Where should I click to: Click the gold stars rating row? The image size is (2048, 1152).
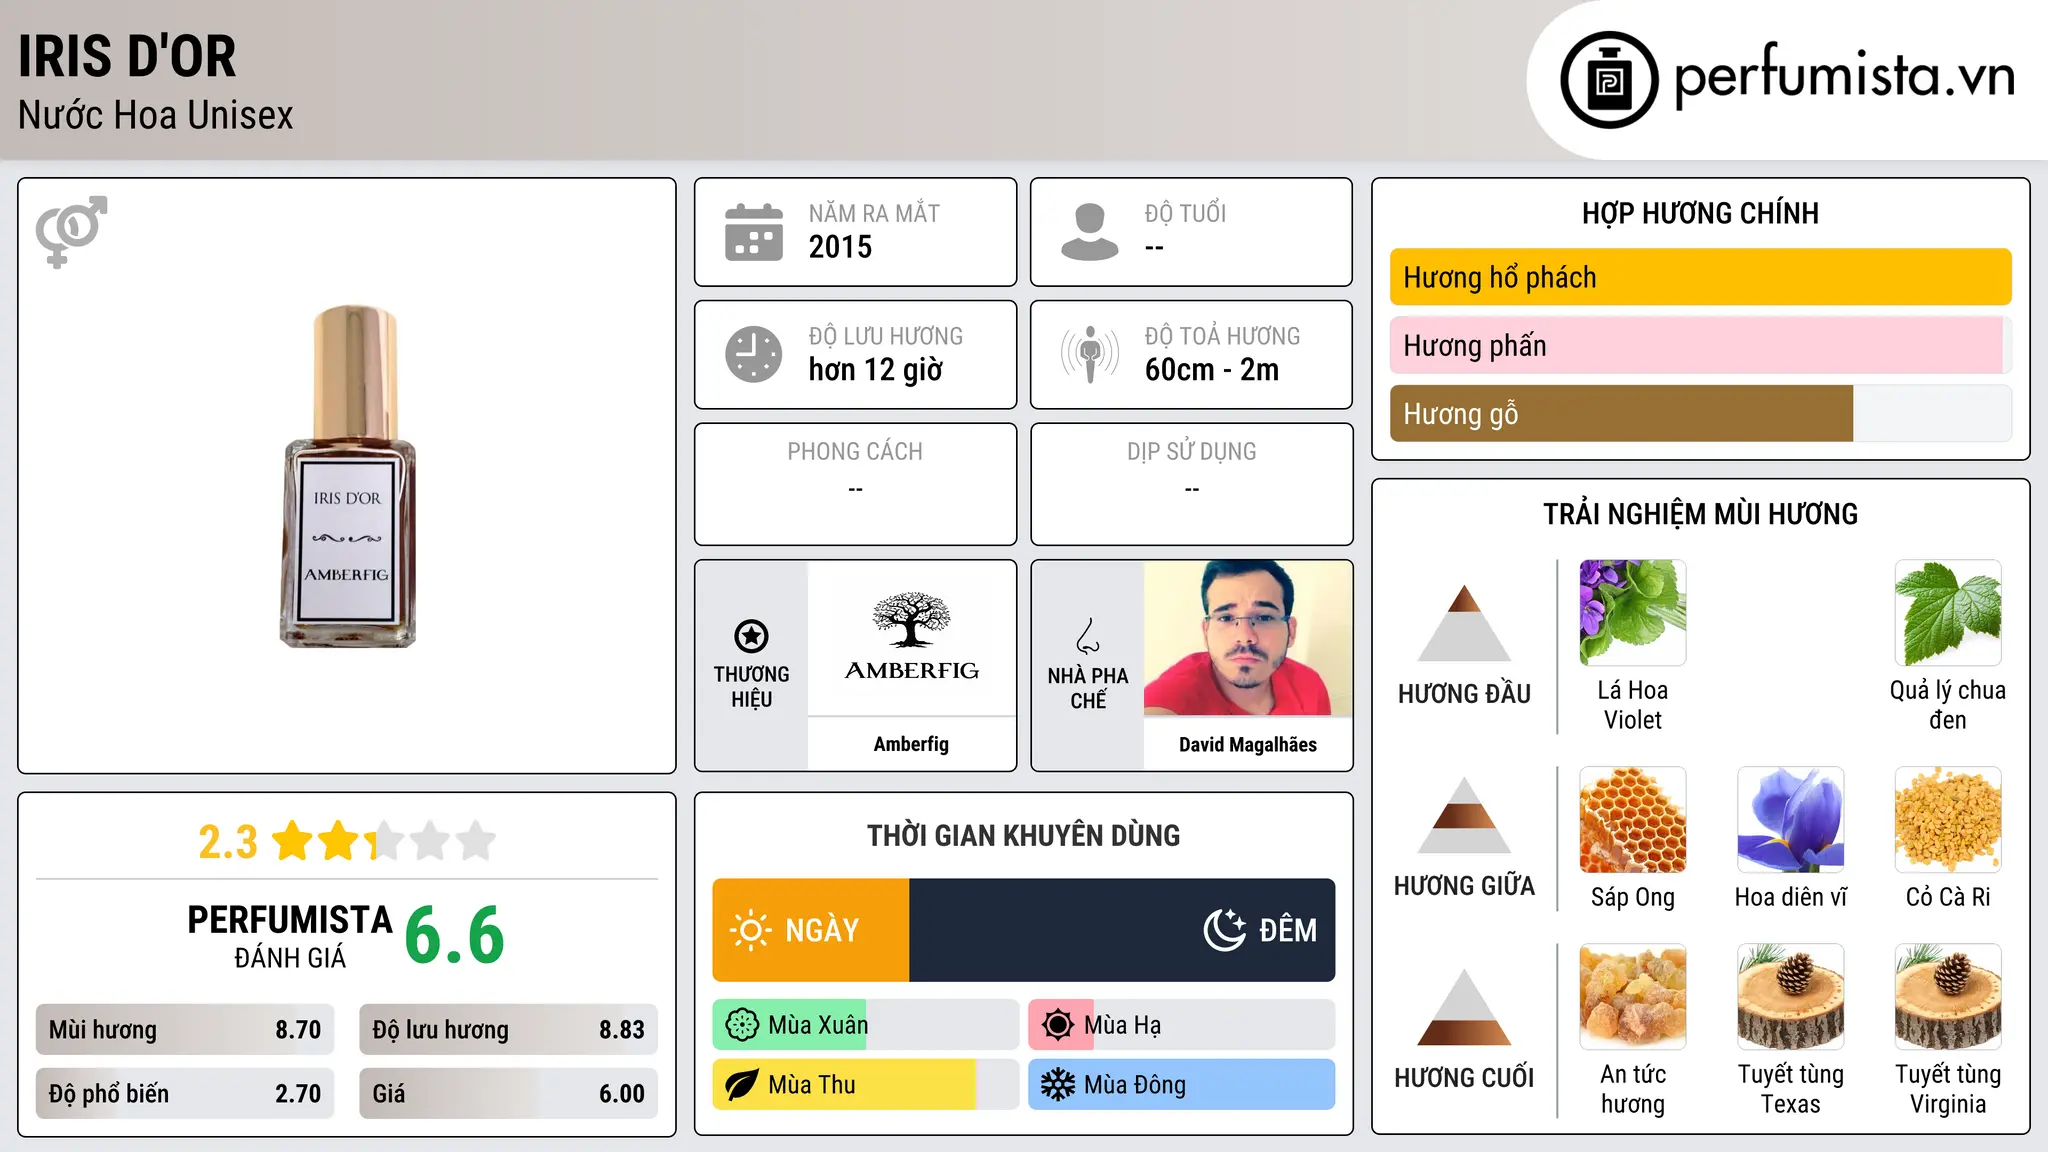384,841
